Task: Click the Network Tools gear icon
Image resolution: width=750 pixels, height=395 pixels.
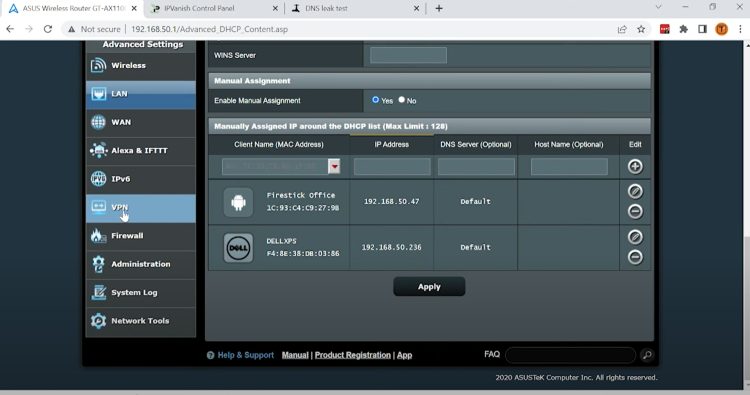Action: pos(98,321)
